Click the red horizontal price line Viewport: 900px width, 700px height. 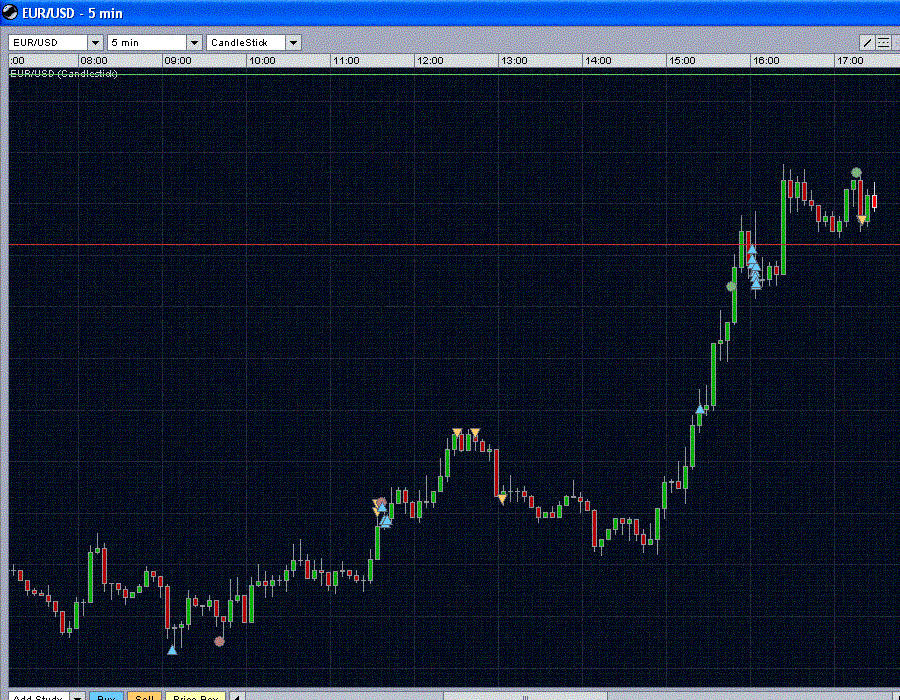[453, 244]
